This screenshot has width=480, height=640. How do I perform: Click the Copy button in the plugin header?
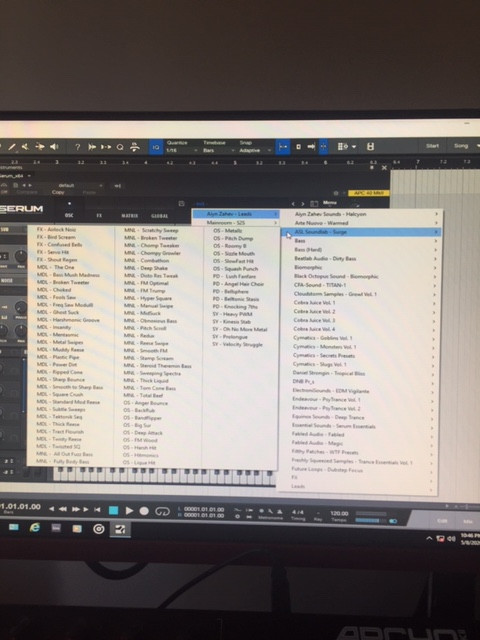(x=58, y=192)
